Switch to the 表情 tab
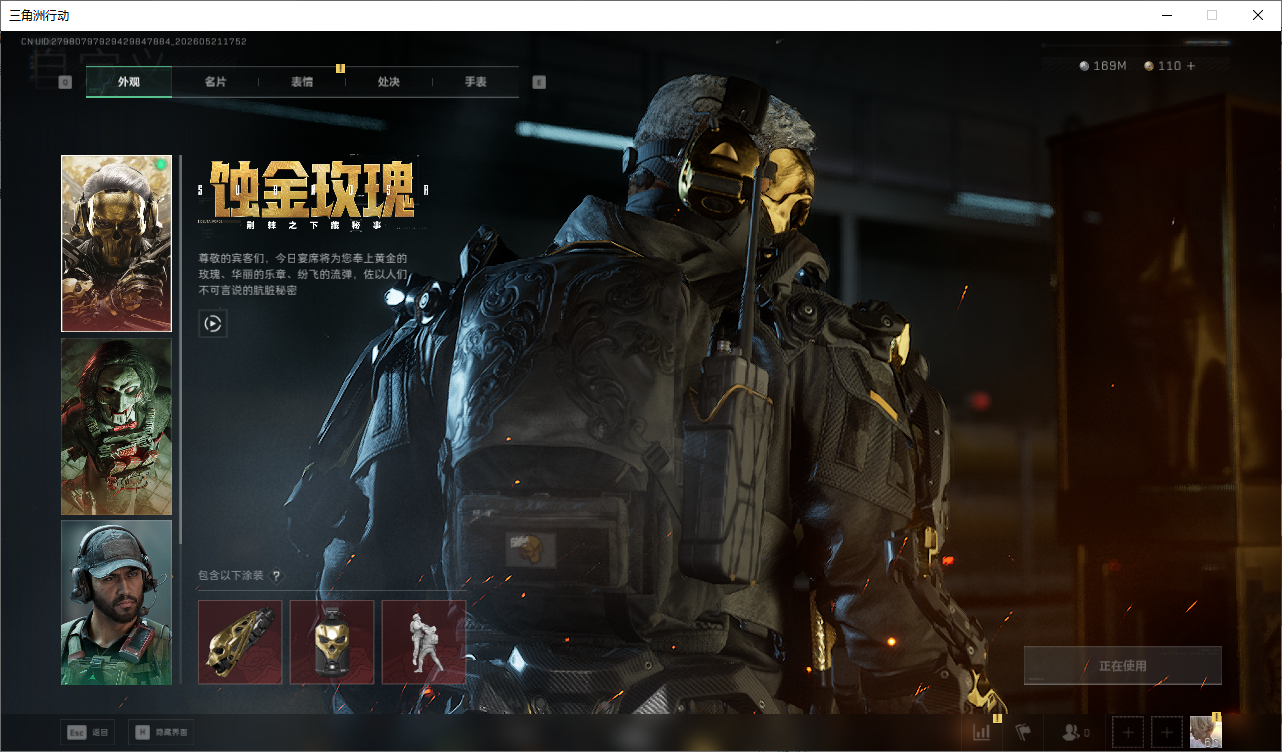Viewport: 1282px width, 752px height. [x=302, y=82]
